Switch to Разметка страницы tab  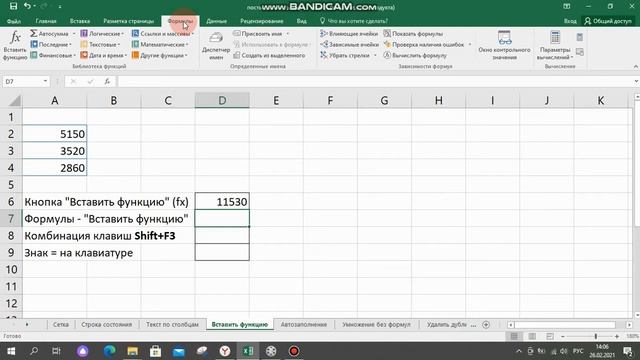click(x=129, y=21)
